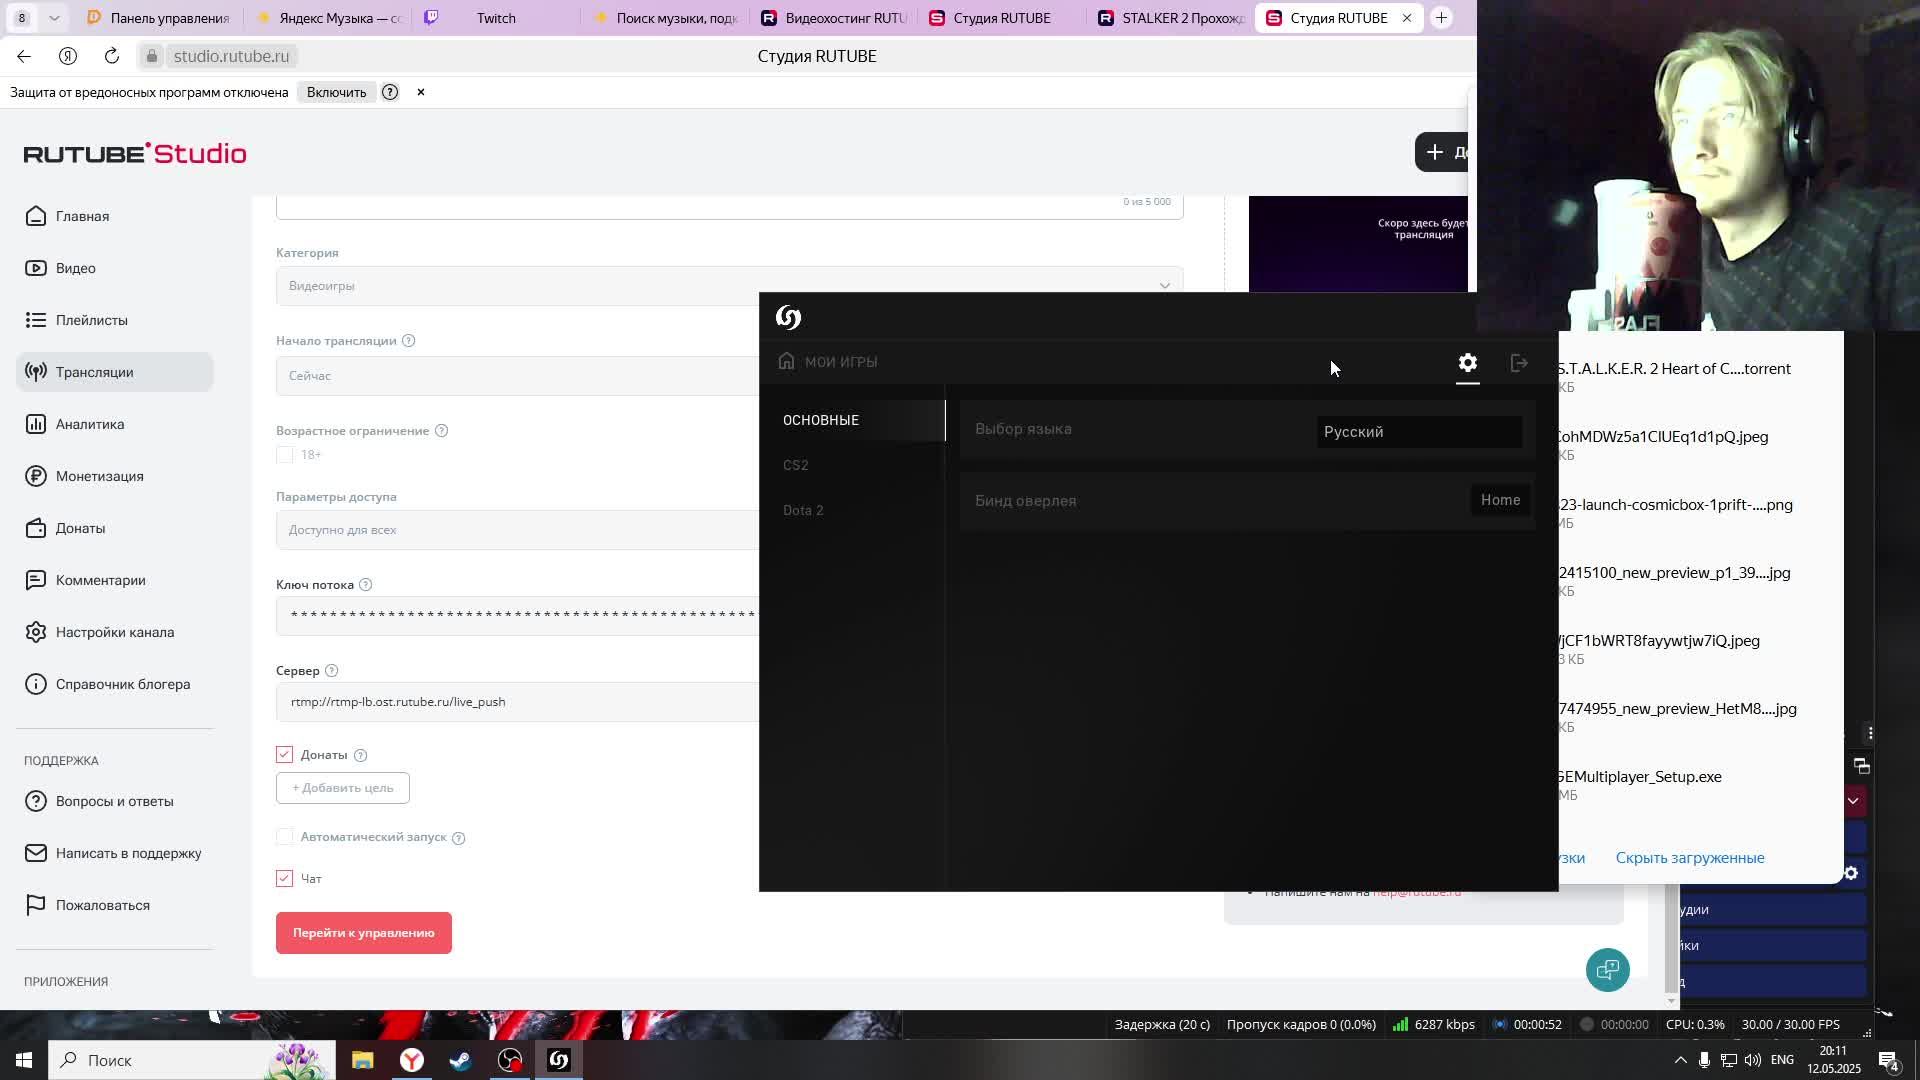Show help icon next to Автоматический запуск
The height and width of the screenshot is (1080, 1920).
point(458,838)
